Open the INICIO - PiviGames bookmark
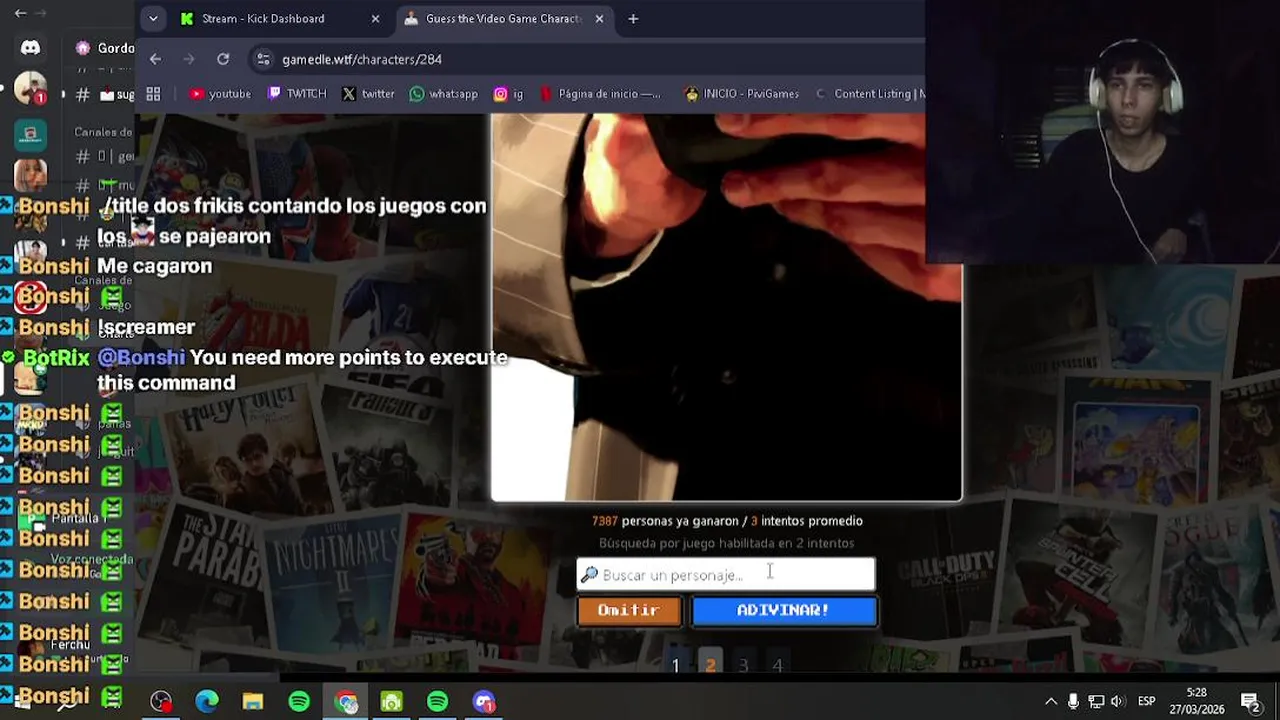 tap(741, 93)
